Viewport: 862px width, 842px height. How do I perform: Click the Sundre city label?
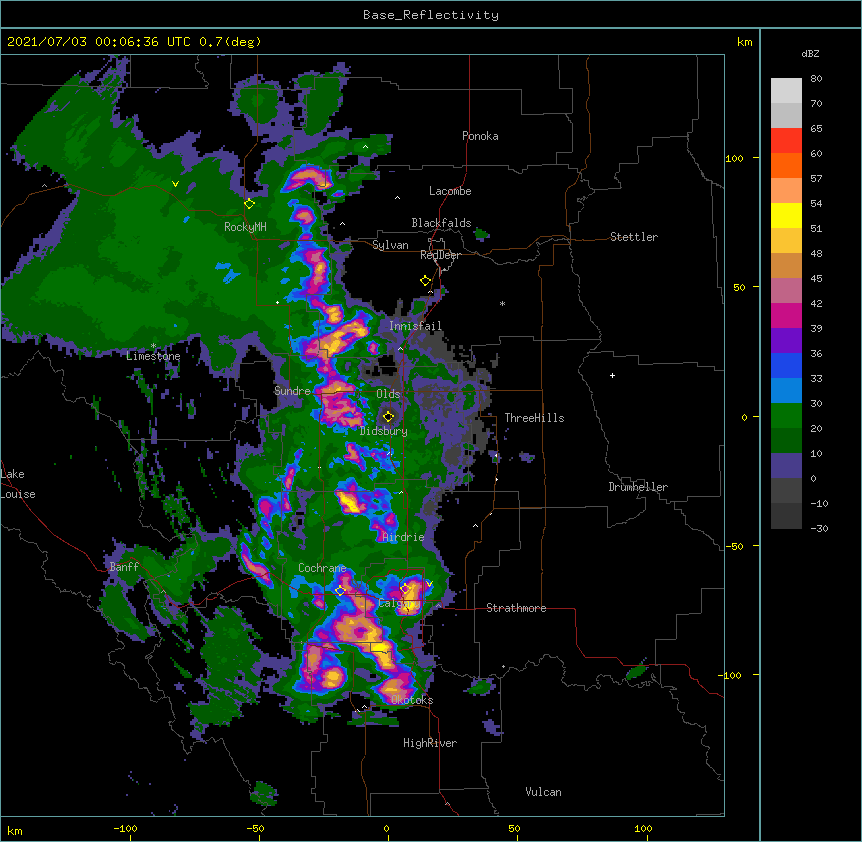292,391
